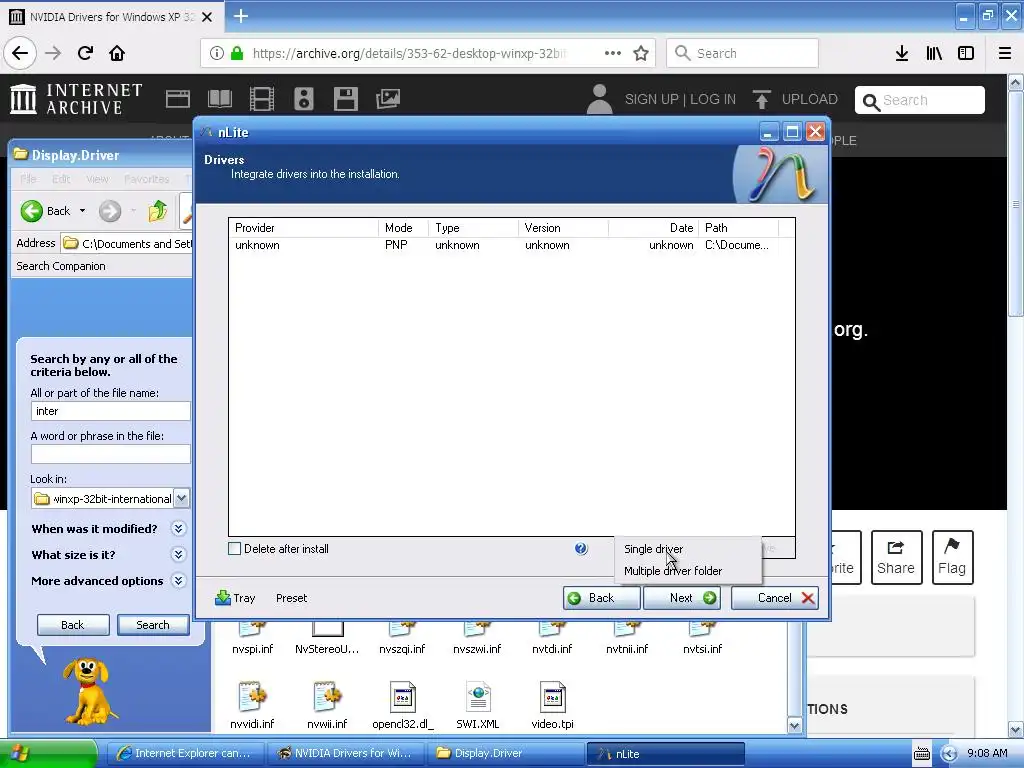The image size is (1024, 768).
Task: Click file name search field containing inter
Action: [x=110, y=411]
